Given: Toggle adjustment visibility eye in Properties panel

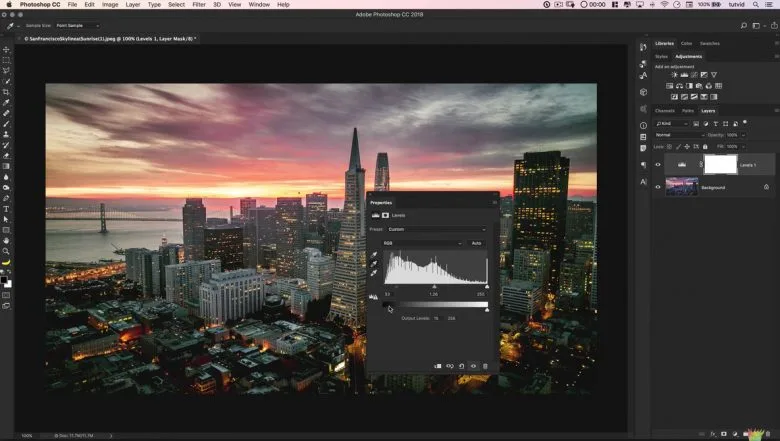Looking at the screenshot, I should pyautogui.click(x=474, y=366).
